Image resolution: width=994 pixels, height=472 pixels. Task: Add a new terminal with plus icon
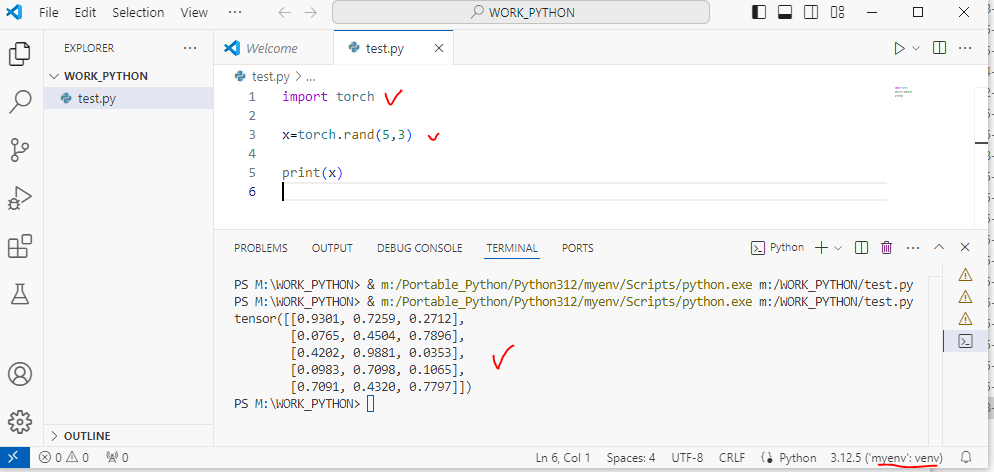821,248
